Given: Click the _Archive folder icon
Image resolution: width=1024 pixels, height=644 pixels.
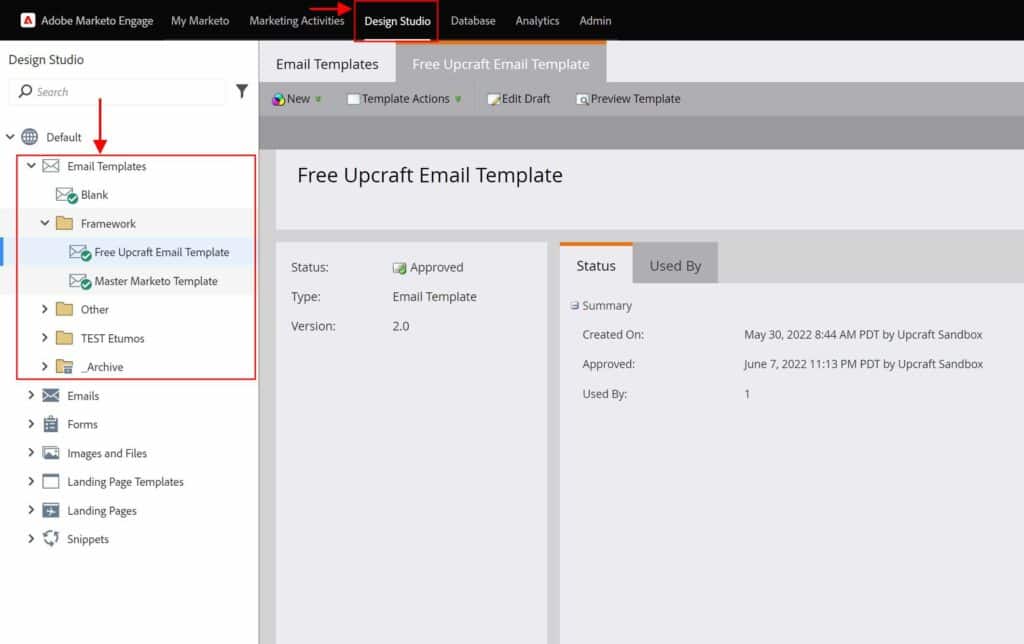Looking at the screenshot, I should click(x=64, y=366).
